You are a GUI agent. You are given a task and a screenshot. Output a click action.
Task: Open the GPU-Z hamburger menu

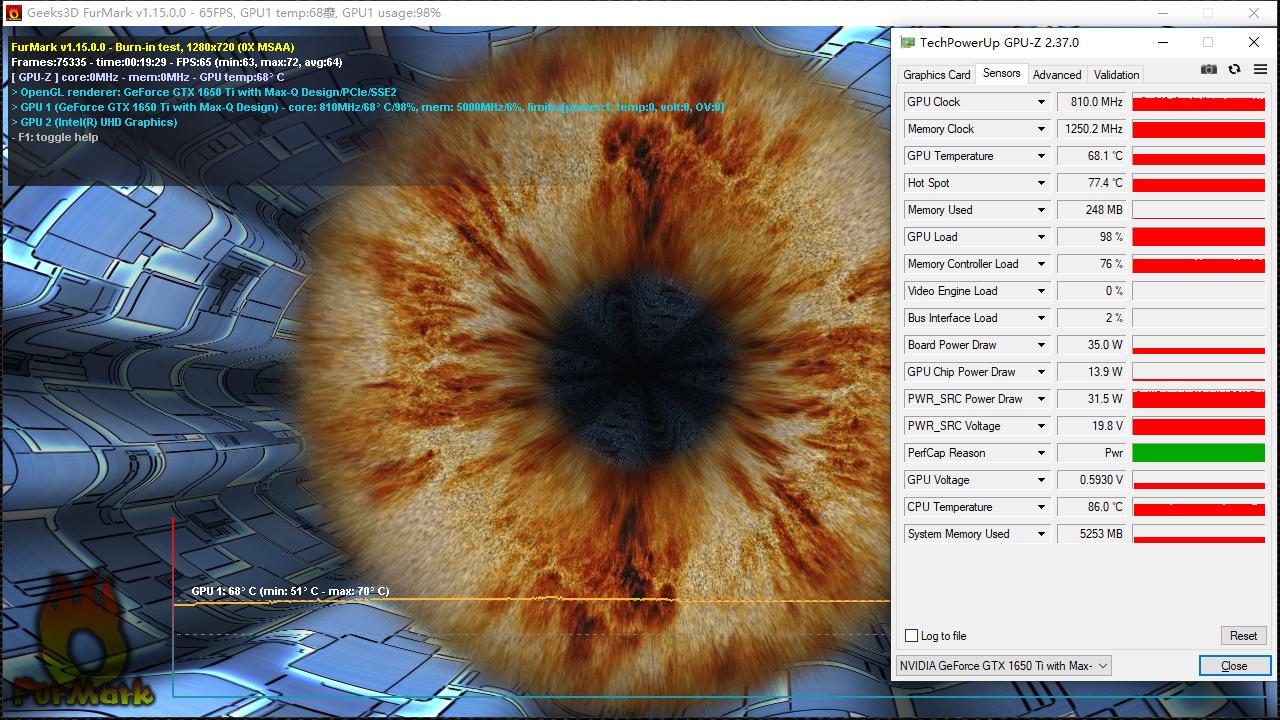pyautogui.click(x=1260, y=69)
